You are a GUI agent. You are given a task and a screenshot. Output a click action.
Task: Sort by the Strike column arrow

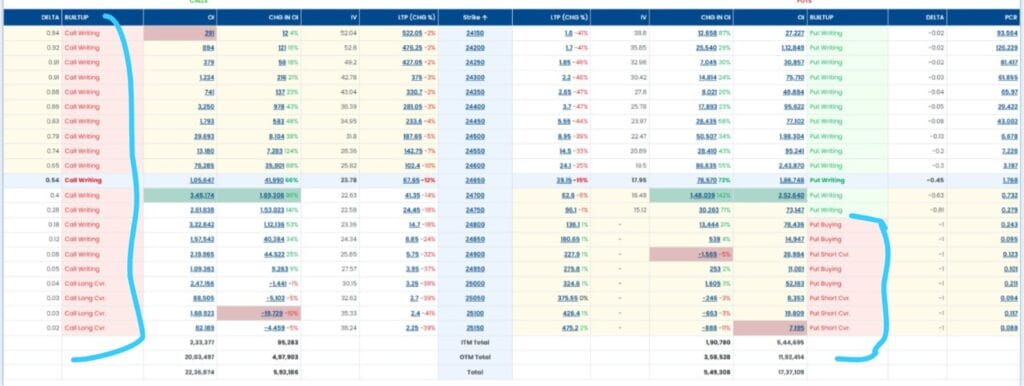484,18
